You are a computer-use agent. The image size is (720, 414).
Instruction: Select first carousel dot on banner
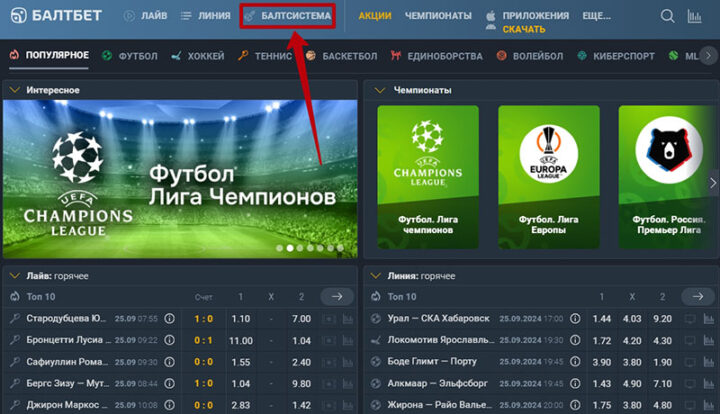(x=280, y=248)
